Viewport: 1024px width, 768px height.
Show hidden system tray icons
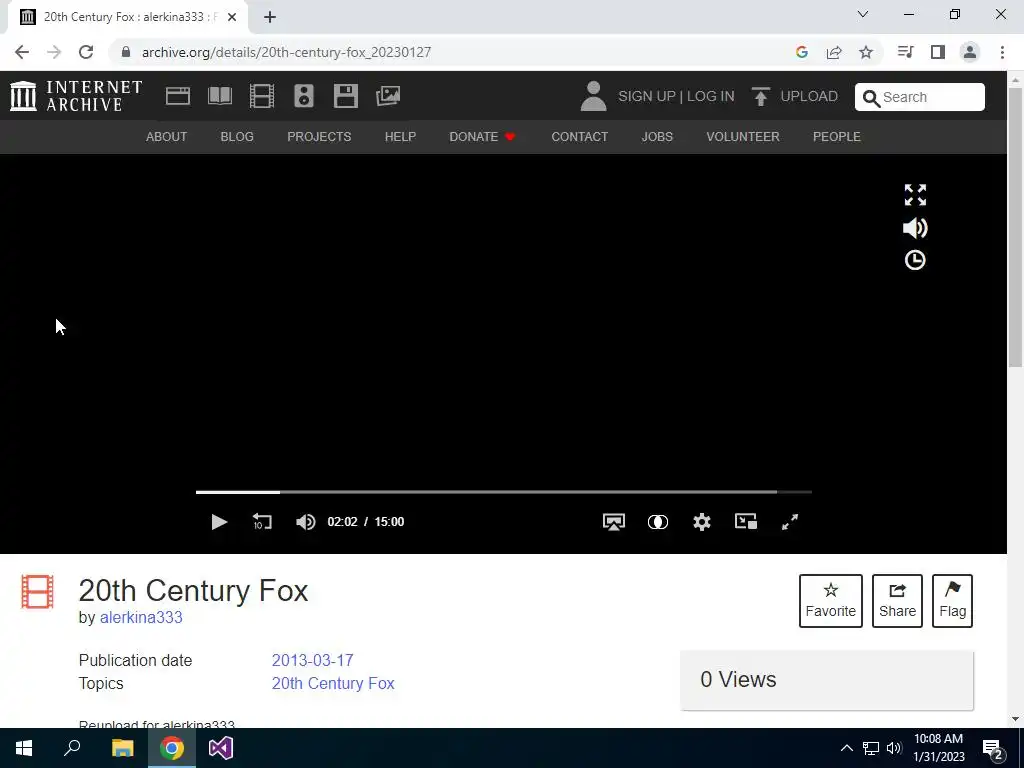(846, 748)
